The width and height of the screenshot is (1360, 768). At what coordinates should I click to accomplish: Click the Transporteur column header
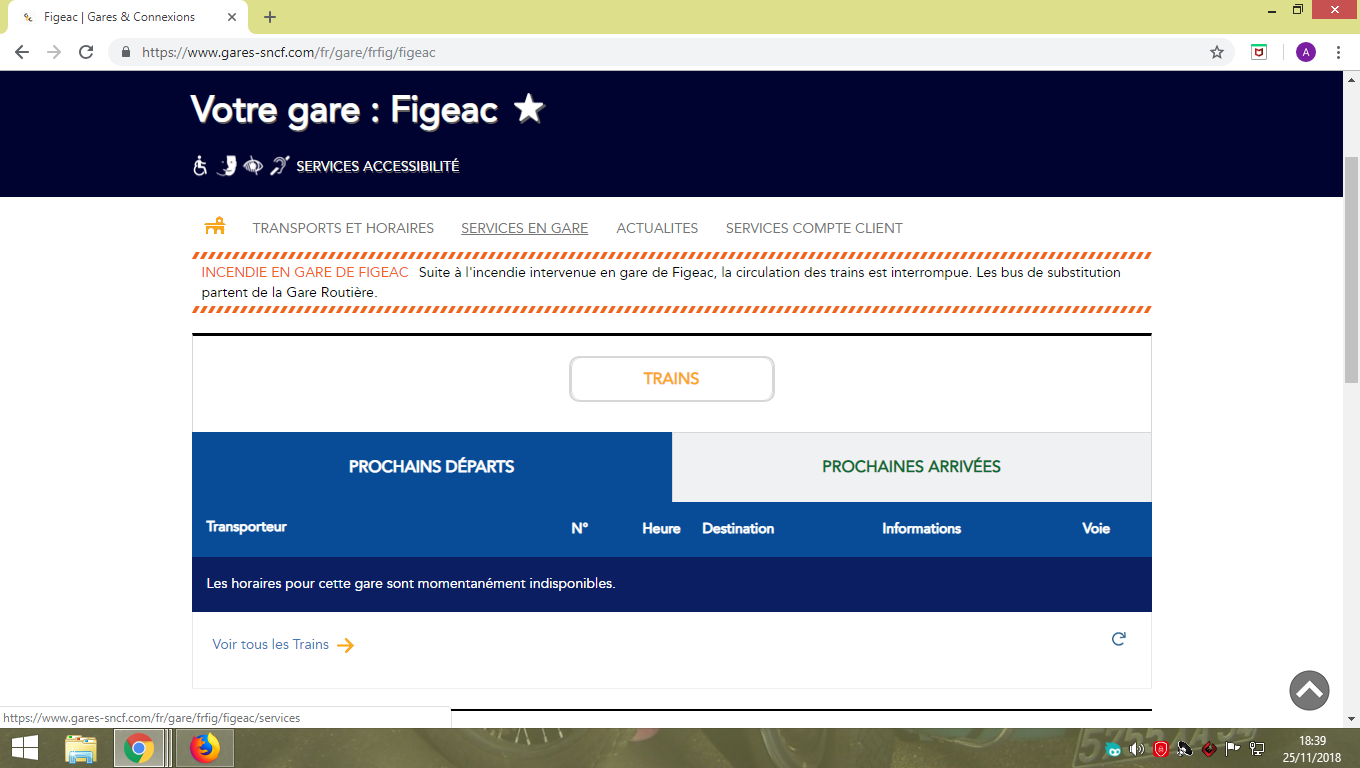[x=246, y=527]
